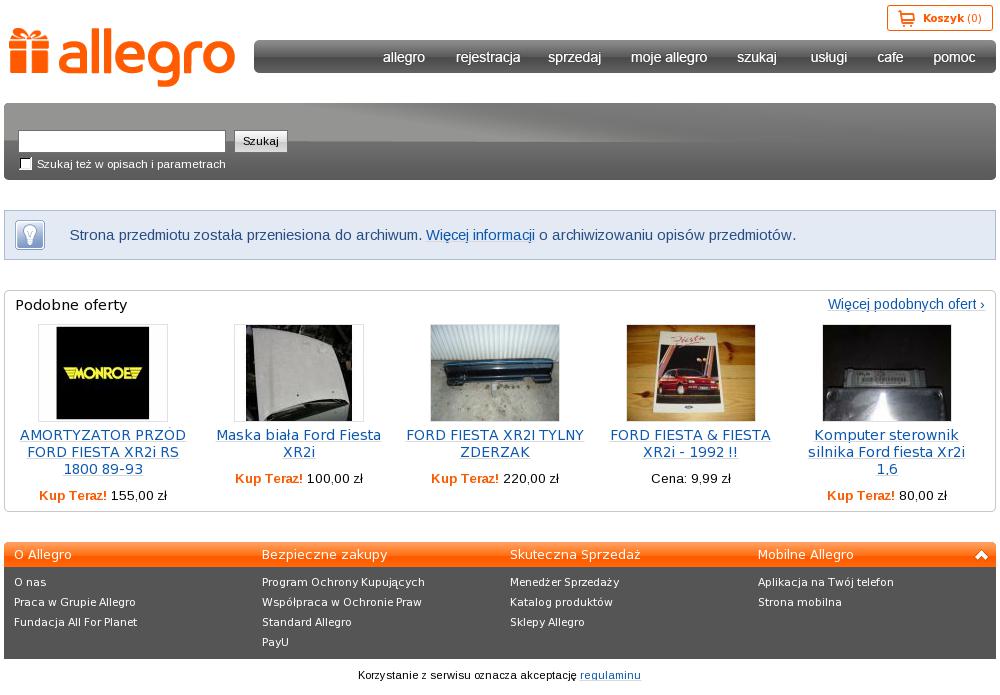Open 'Więcej podobnych ofert' link
Screen dimensions: 1000x695
point(906,304)
